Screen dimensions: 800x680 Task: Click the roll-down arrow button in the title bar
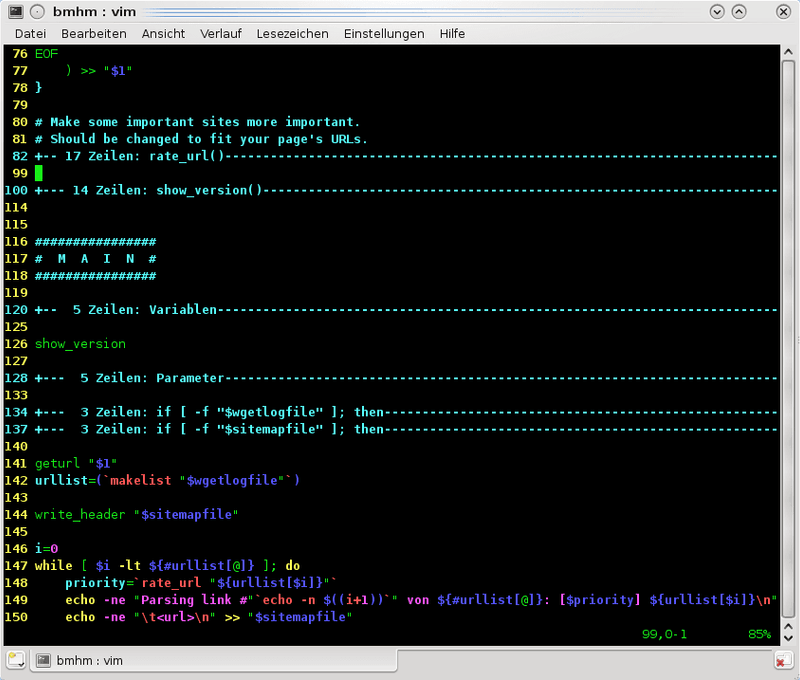[717, 11]
